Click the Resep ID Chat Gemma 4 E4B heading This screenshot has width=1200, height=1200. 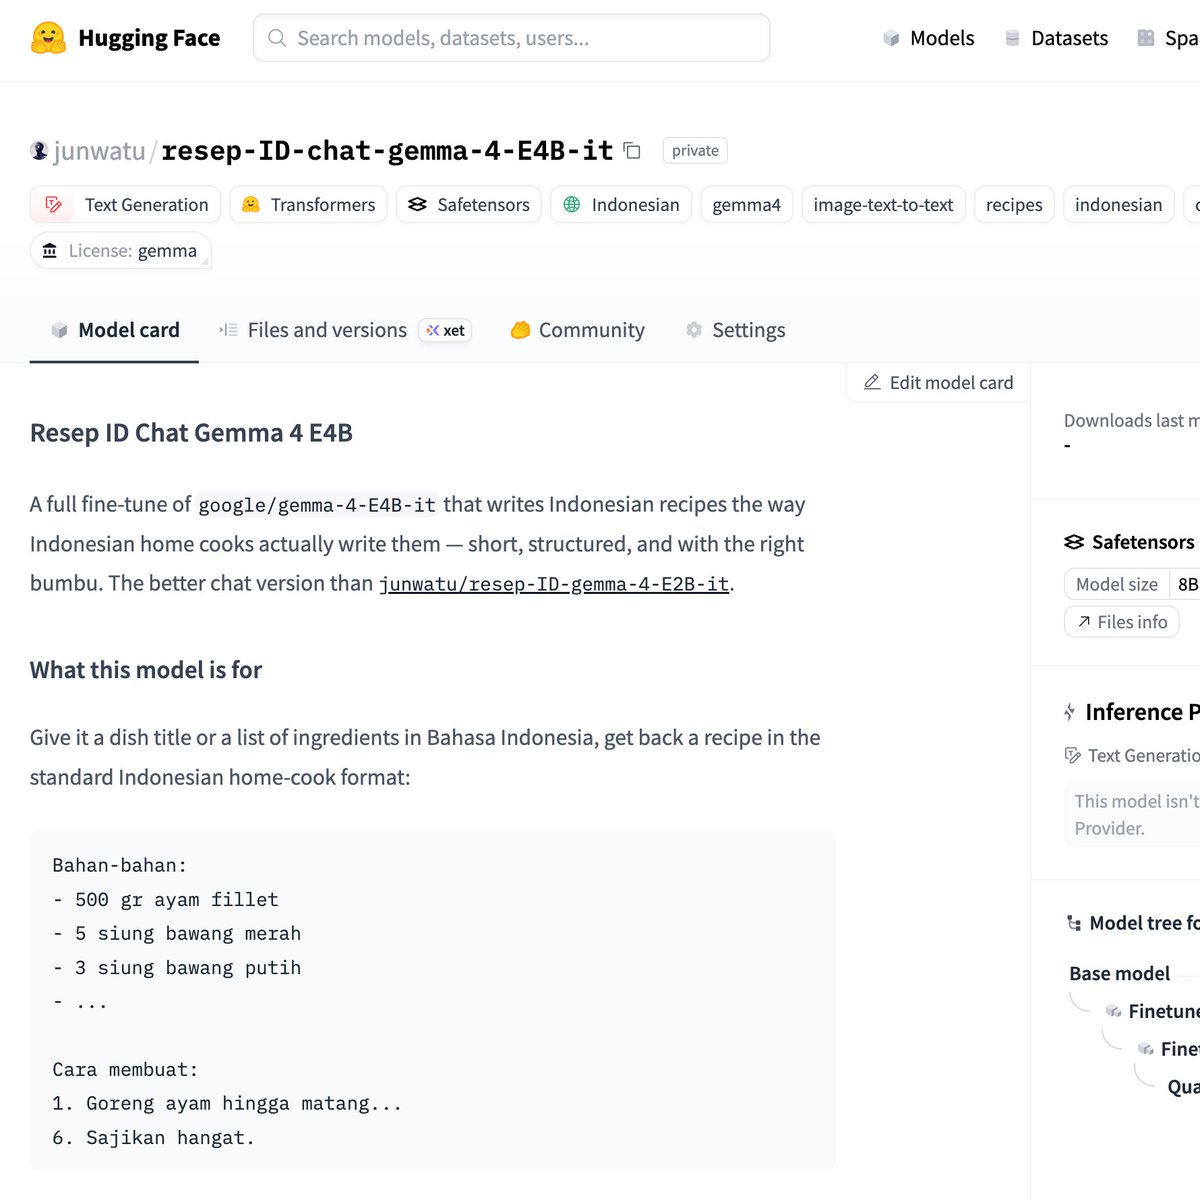[191, 433]
